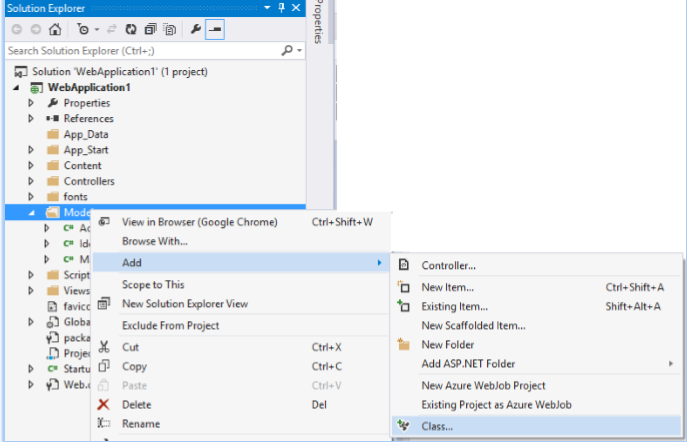Choose Existing Item... from Add submenu
This screenshot has width=687, height=442.
[537, 306]
